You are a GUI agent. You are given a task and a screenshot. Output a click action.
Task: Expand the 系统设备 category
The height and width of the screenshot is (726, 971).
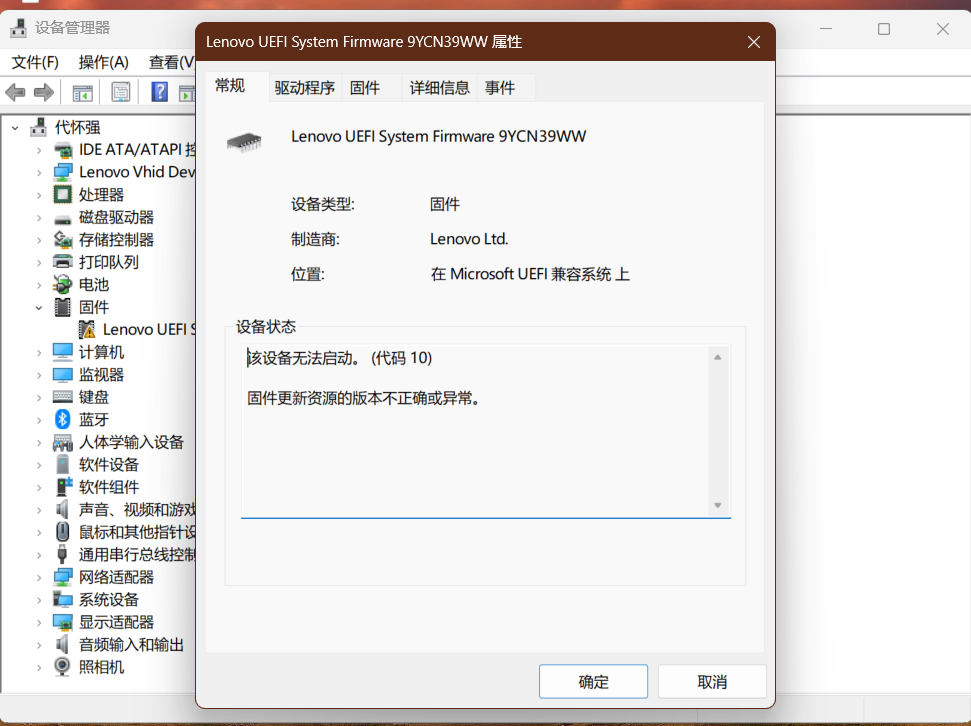click(39, 600)
